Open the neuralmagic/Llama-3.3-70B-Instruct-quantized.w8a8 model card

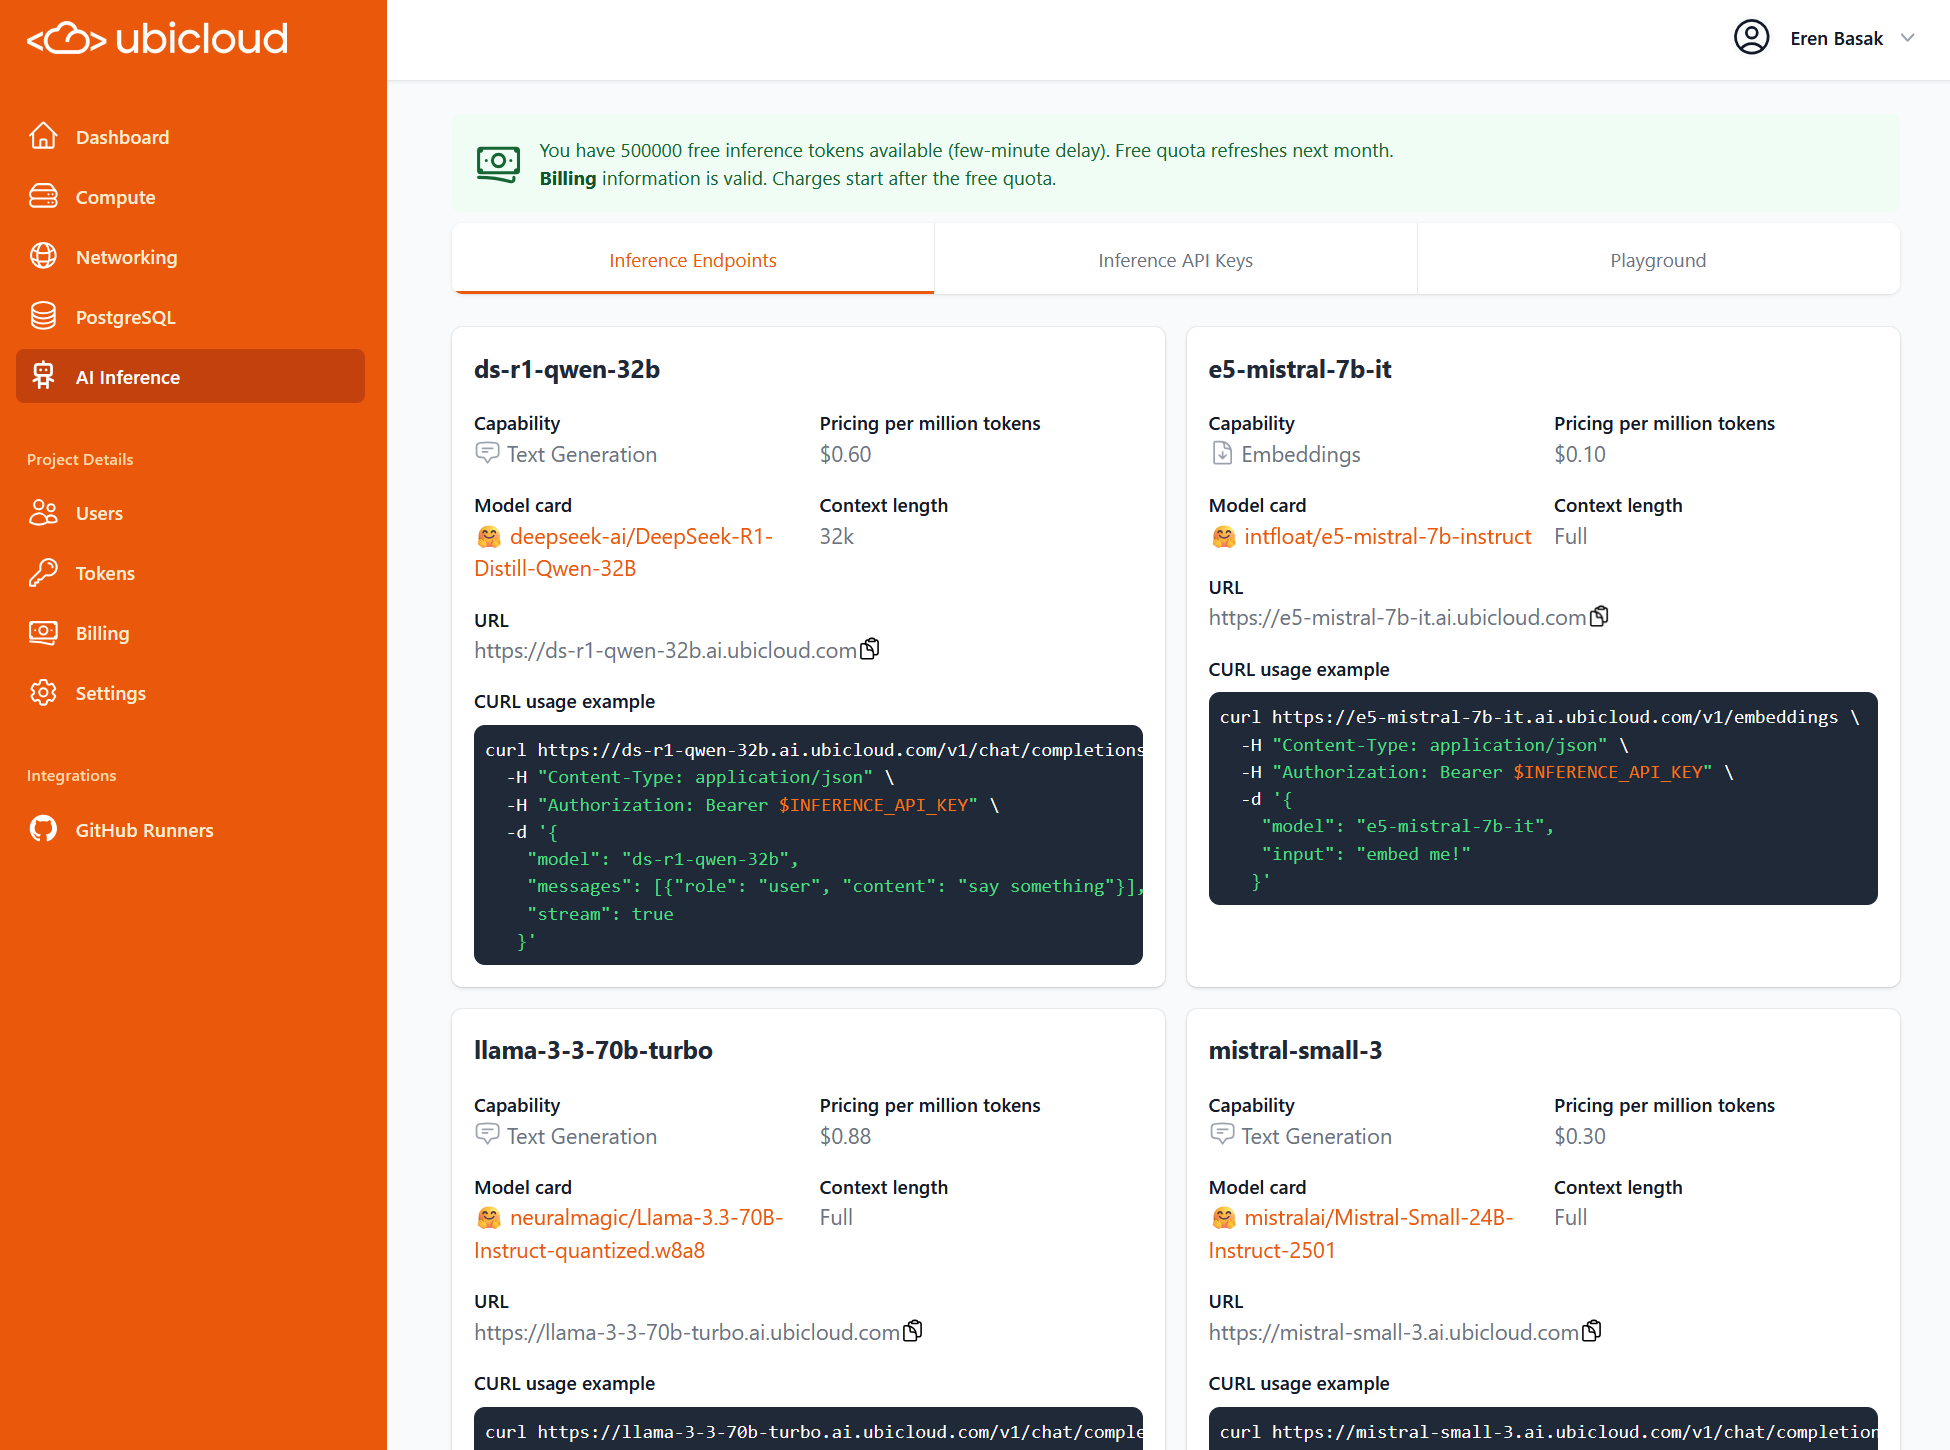click(x=629, y=1234)
